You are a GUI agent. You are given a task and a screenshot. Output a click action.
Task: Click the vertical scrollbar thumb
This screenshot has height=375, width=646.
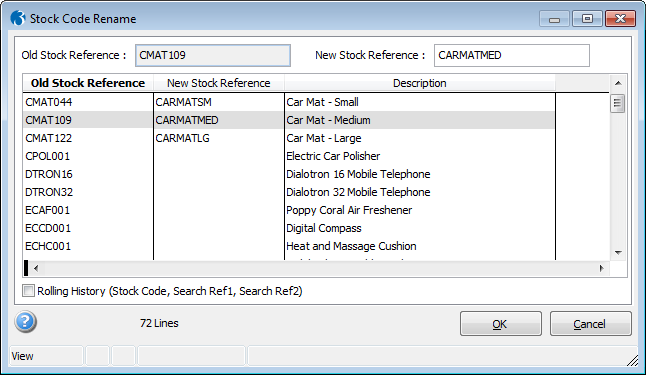pyautogui.click(x=617, y=103)
